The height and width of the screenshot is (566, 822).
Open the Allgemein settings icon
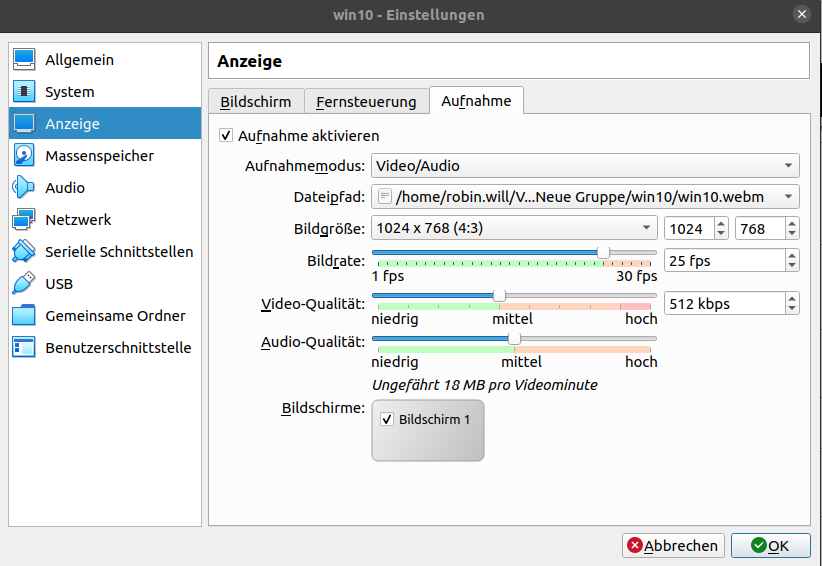coord(24,60)
